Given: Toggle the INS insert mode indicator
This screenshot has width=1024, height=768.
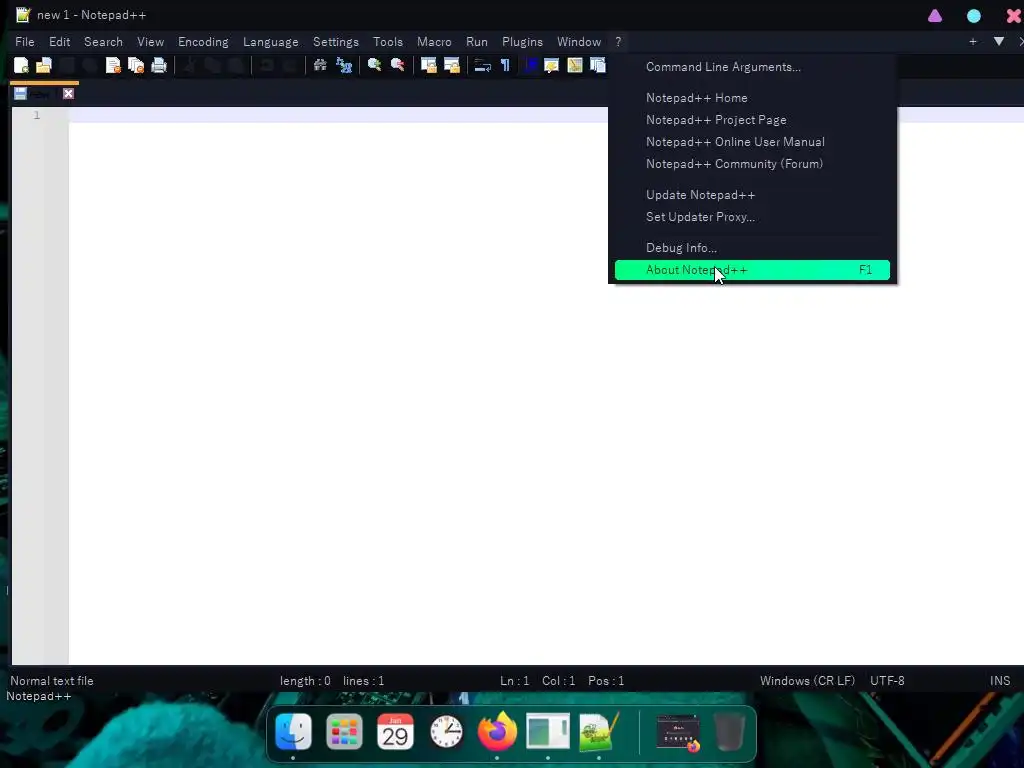Looking at the screenshot, I should coord(1000,680).
